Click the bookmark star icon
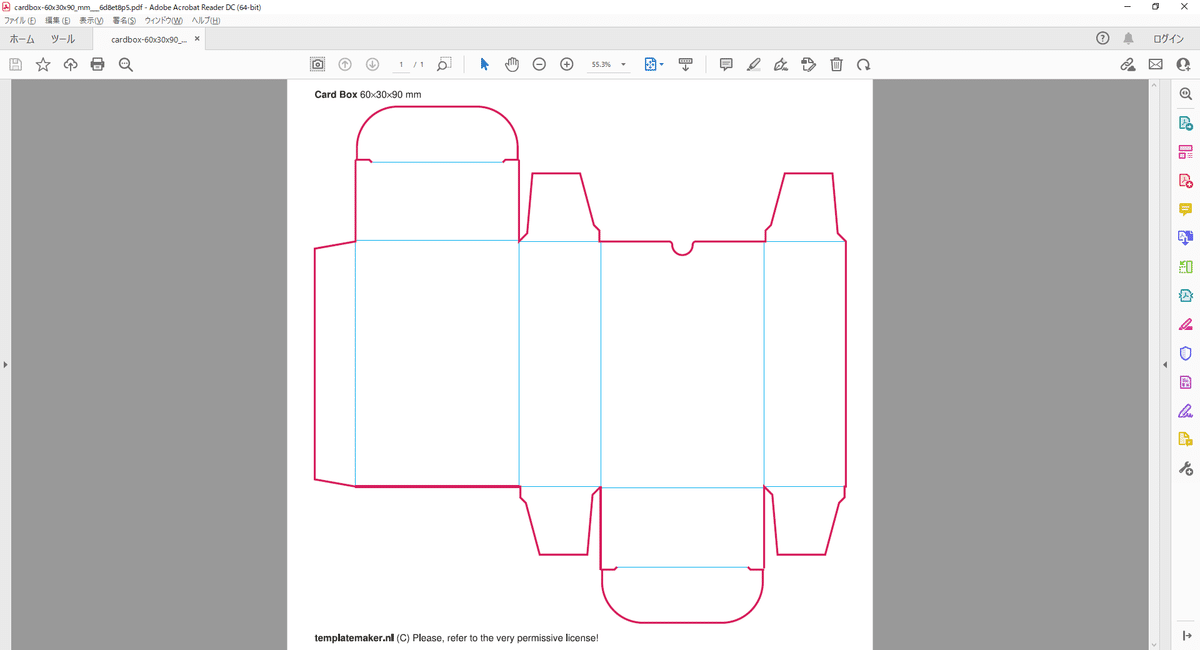This screenshot has height=650, width=1200. [43, 64]
